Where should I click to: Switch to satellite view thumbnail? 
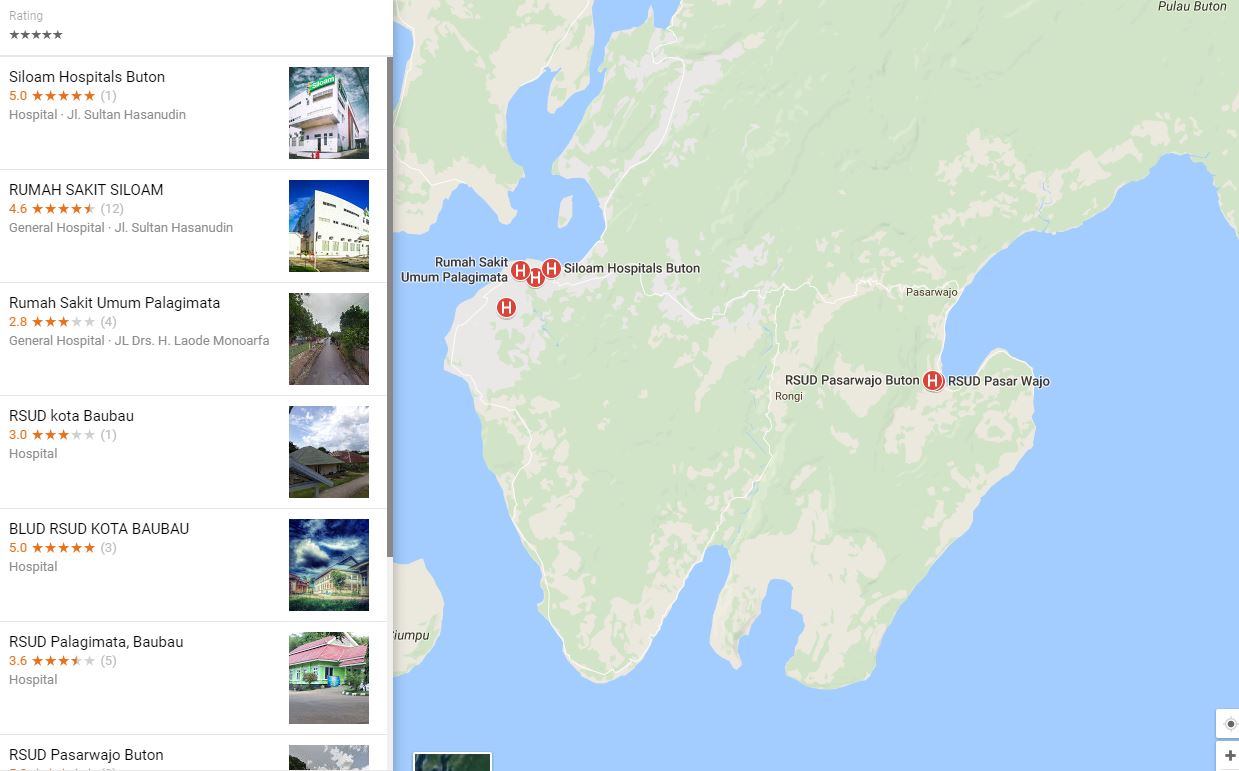453,762
